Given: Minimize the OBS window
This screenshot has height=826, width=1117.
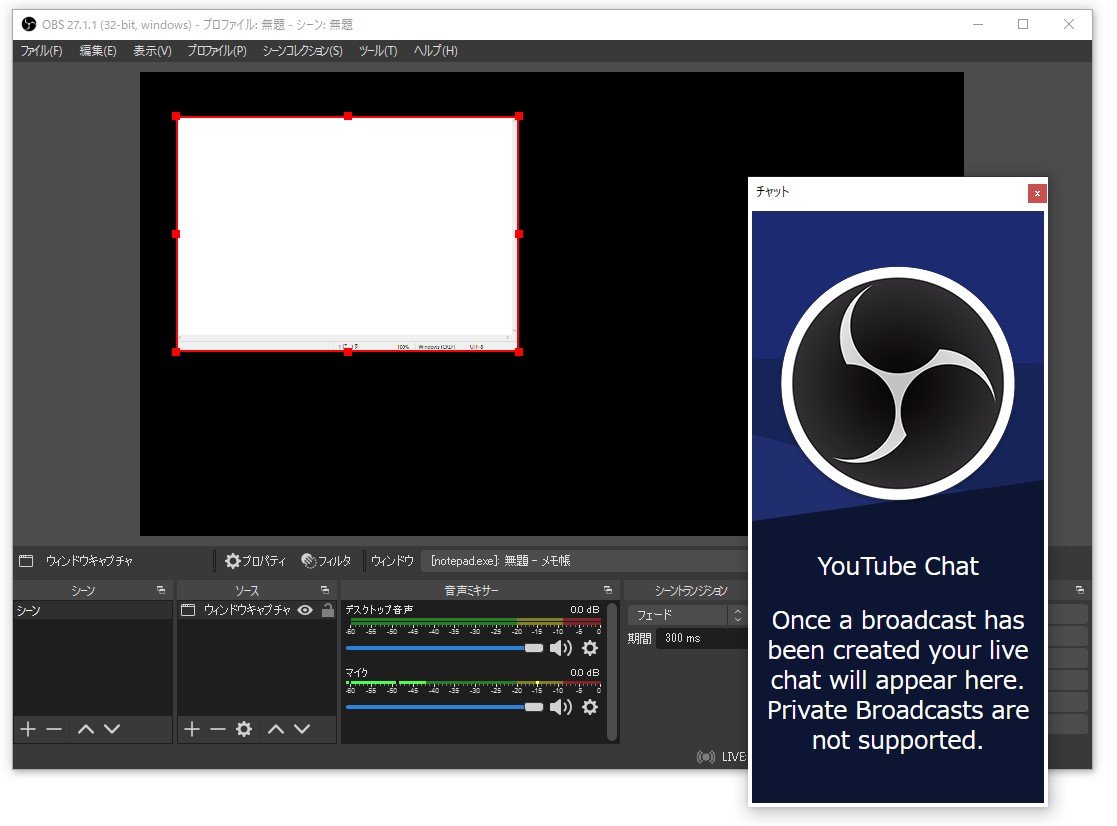Looking at the screenshot, I should click(x=978, y=24).
